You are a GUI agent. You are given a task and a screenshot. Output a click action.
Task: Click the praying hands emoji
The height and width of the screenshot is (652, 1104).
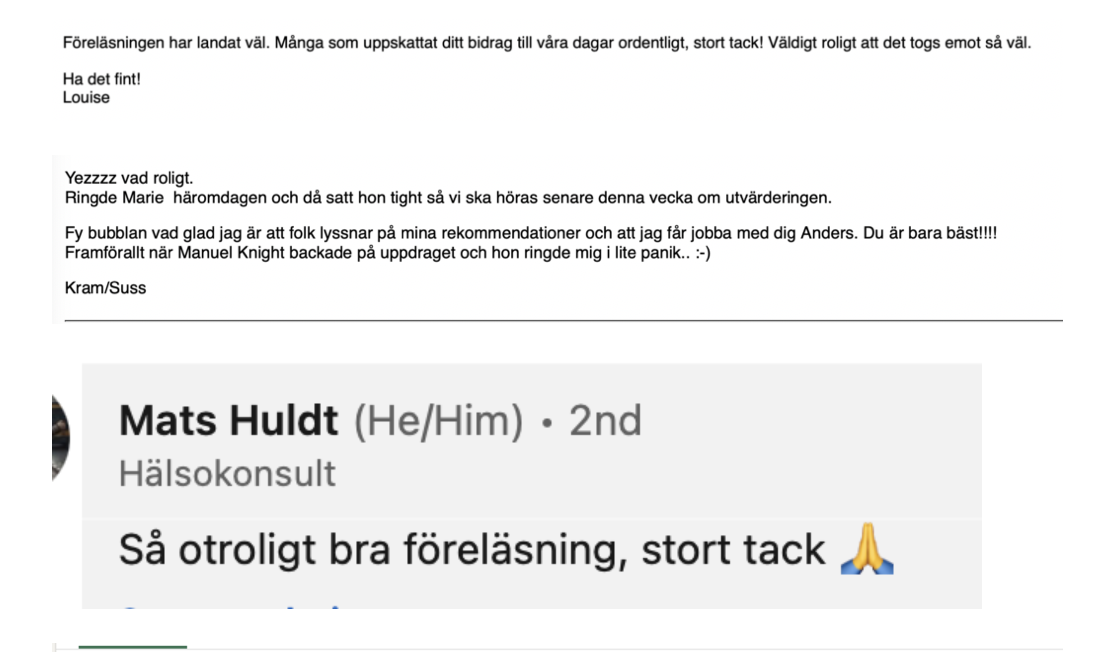click(x=867, y=548)
